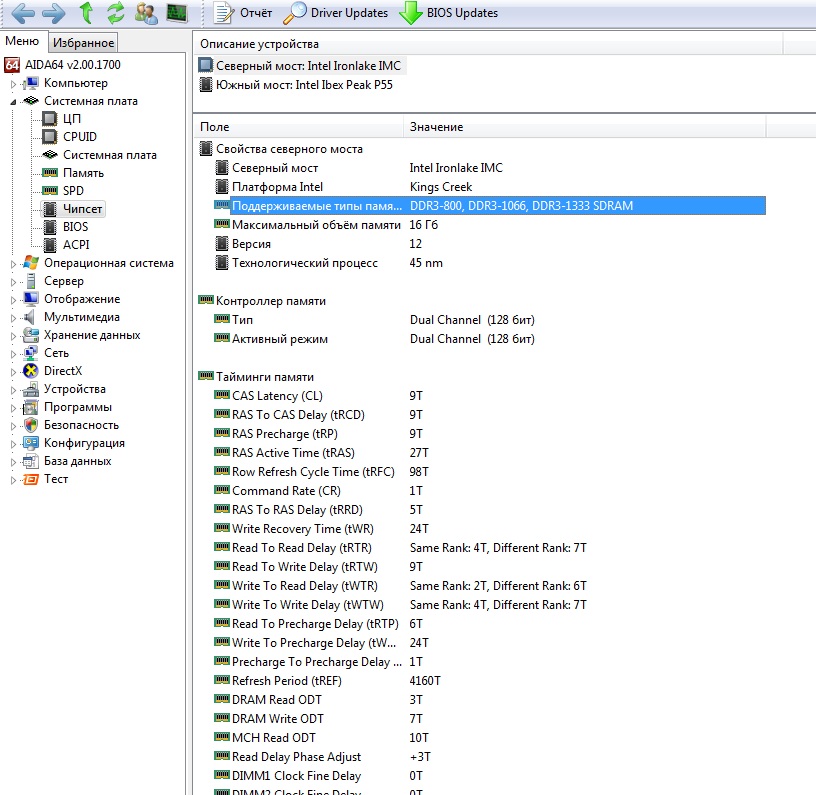Screen dimensions: 816x795
Task: Select CPUID in the sidebar tree
Action: click(80, 137)
